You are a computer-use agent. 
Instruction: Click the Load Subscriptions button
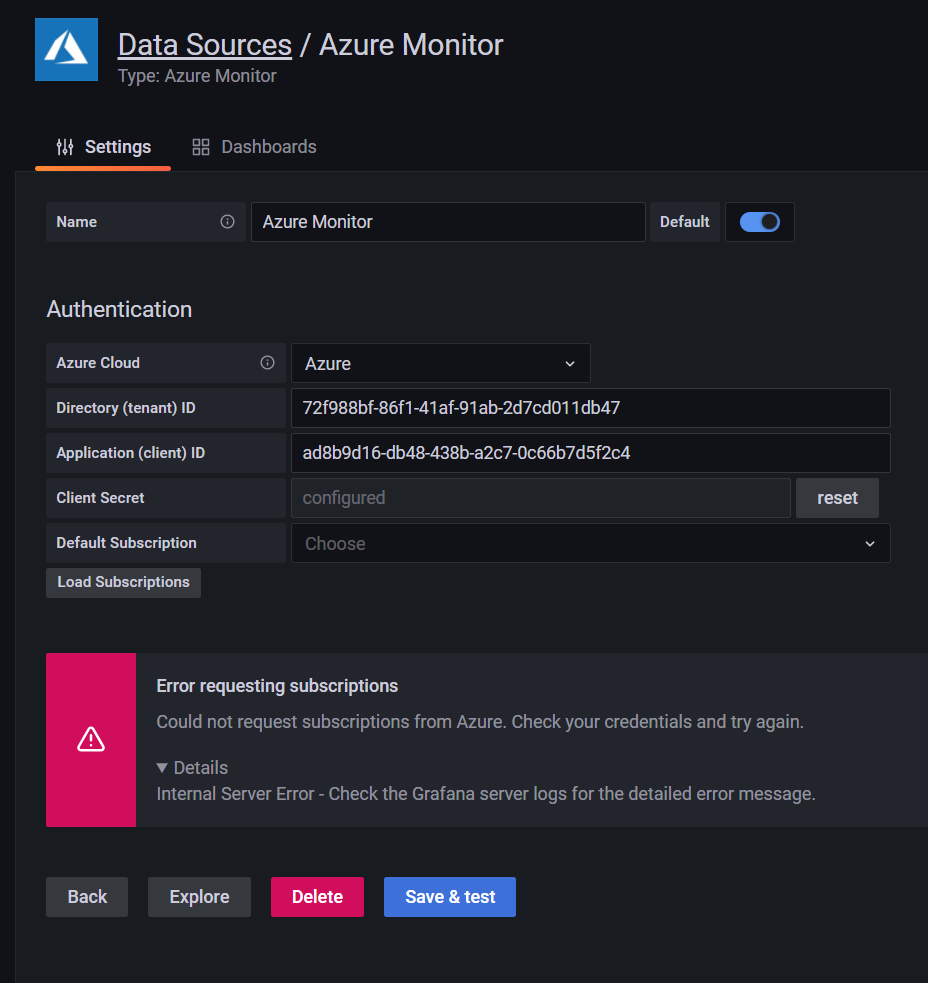[123, 582]
